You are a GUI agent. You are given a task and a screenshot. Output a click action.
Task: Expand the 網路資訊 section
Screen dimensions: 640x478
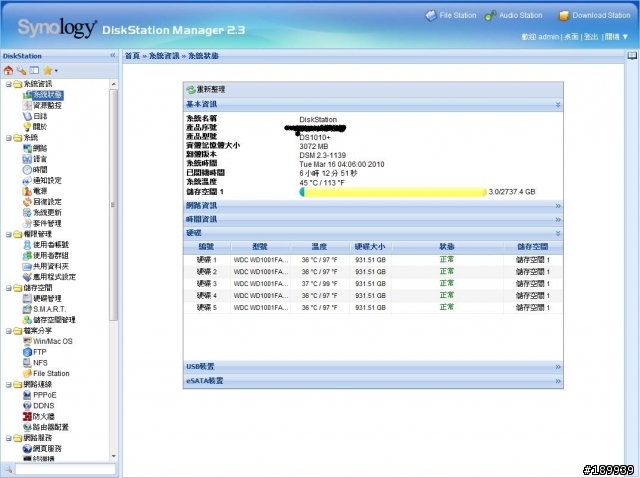[x=558, y=206]
